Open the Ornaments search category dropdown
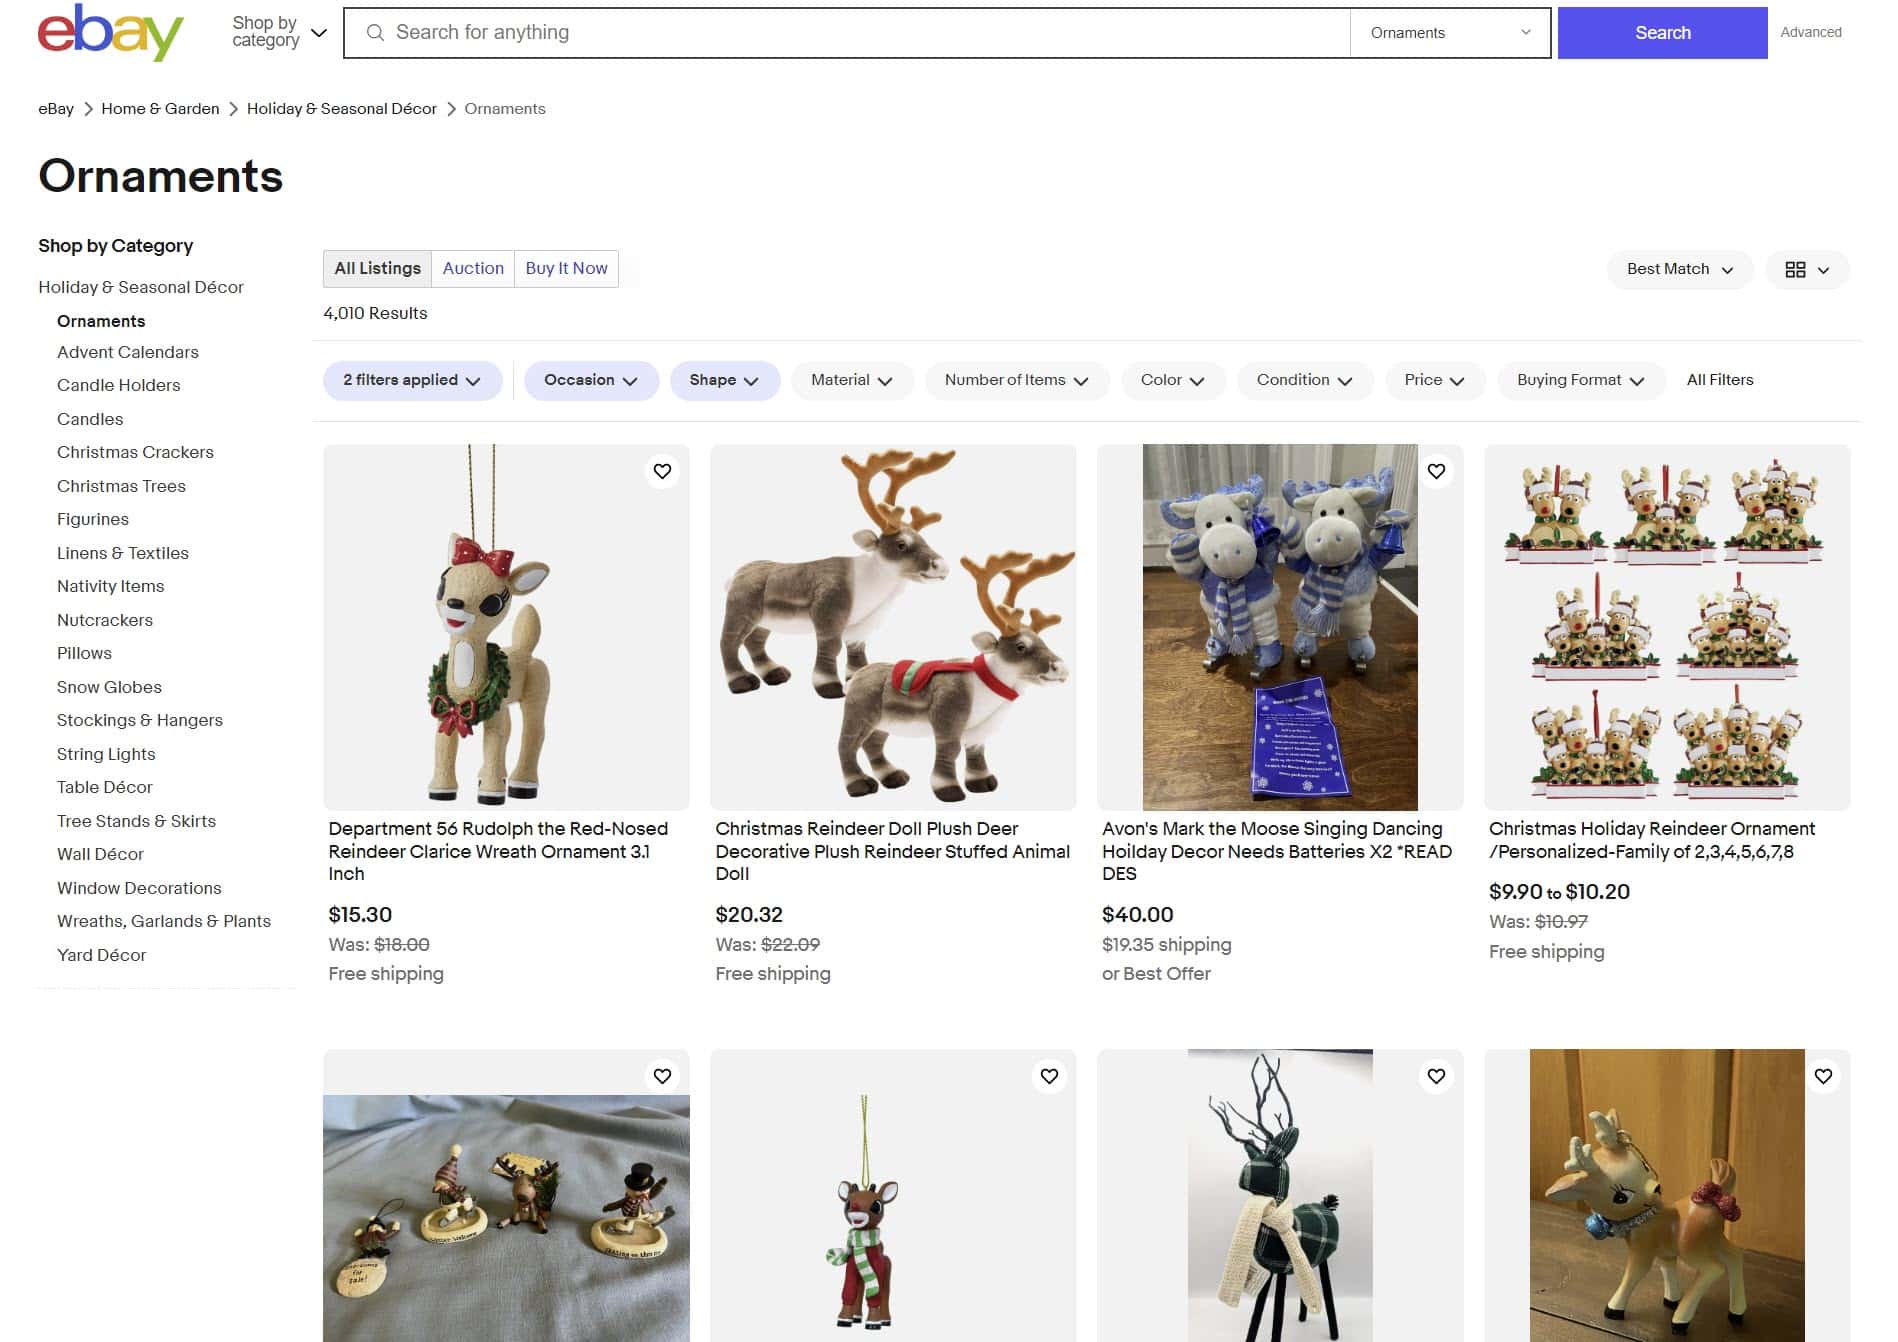Image resolution: width=1898 pixels, height=1342 pixels. (1450, 33)
